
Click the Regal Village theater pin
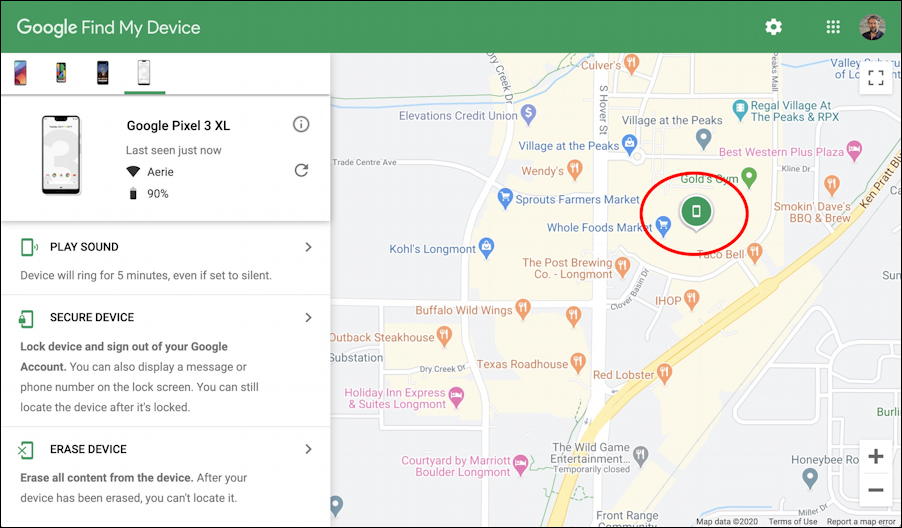(740, 108)
